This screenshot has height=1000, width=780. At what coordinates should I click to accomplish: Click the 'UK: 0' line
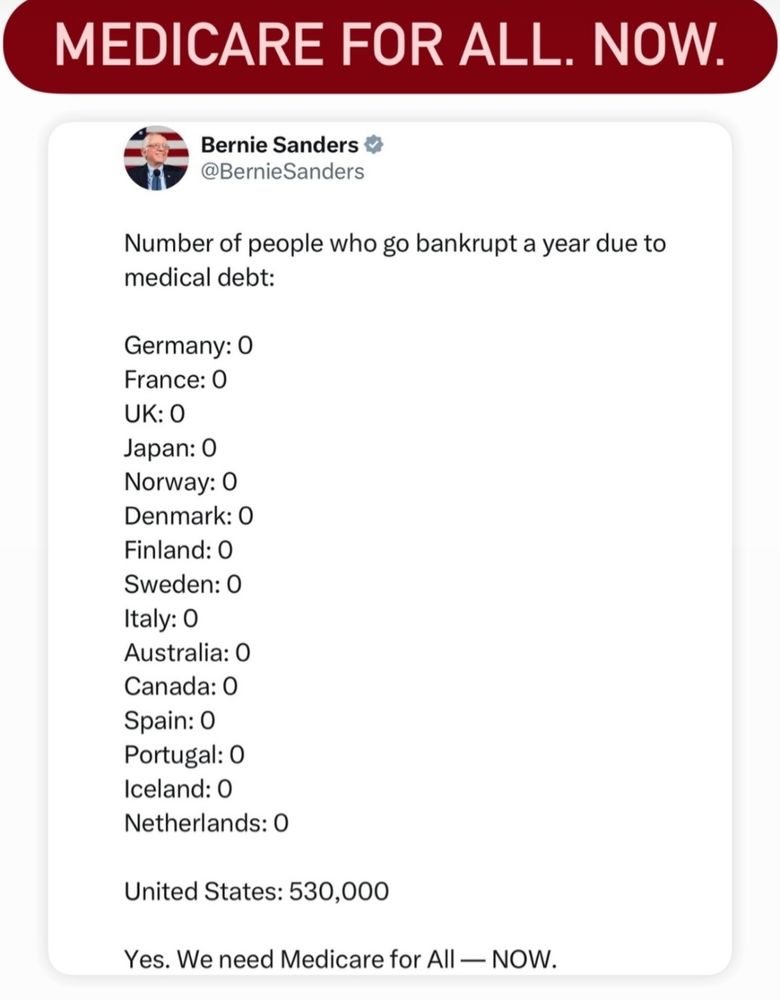click(x=154, y=413)
